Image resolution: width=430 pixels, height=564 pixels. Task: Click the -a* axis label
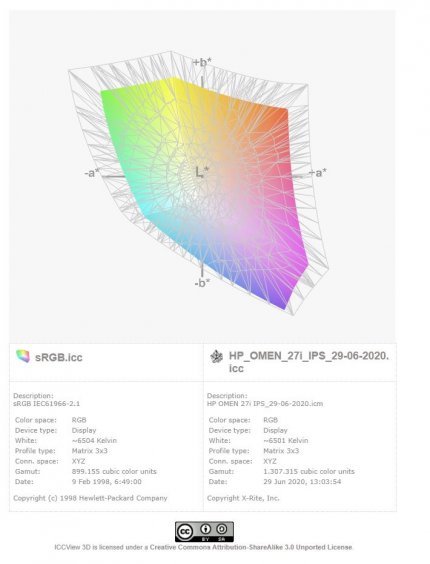92,173
